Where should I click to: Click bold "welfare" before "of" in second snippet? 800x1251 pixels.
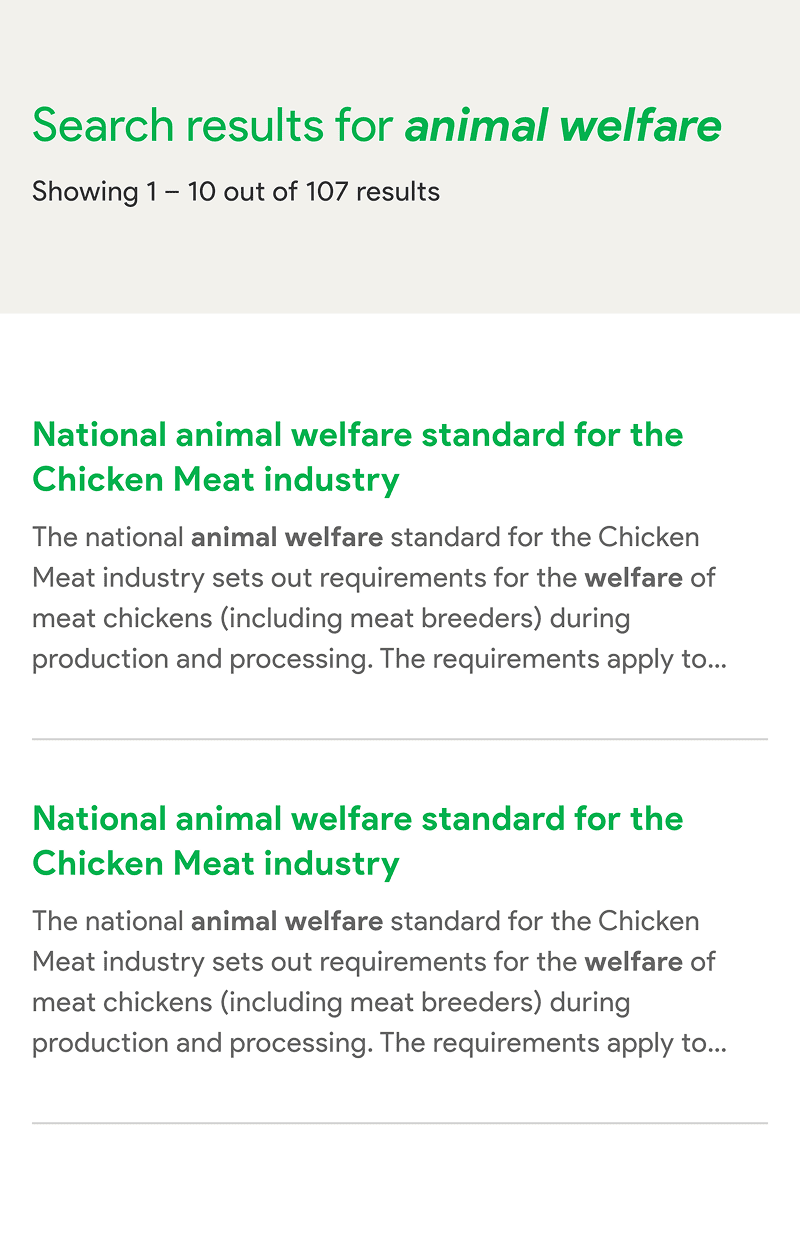(633, 962)
